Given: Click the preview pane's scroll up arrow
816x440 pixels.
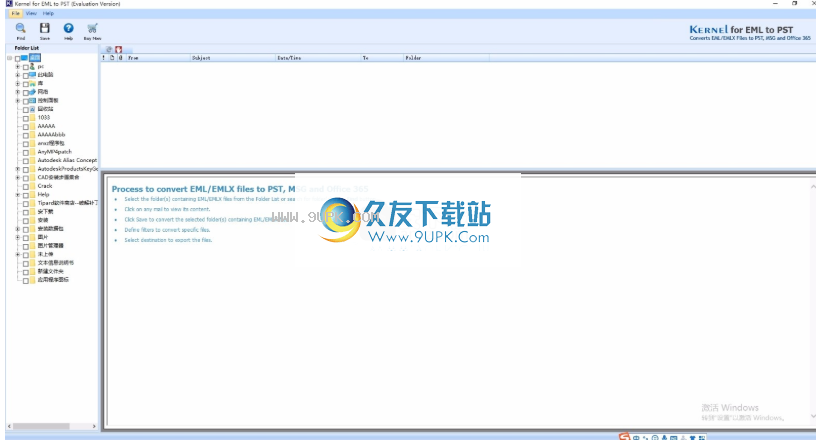Looking at the screenshot, I should coord(813,186).
